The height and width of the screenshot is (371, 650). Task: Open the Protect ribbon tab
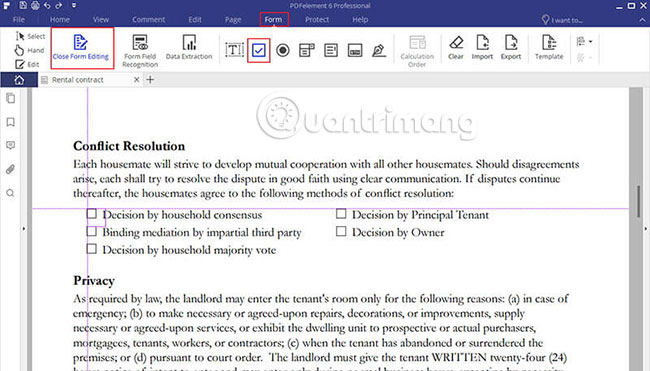[317, 19]
